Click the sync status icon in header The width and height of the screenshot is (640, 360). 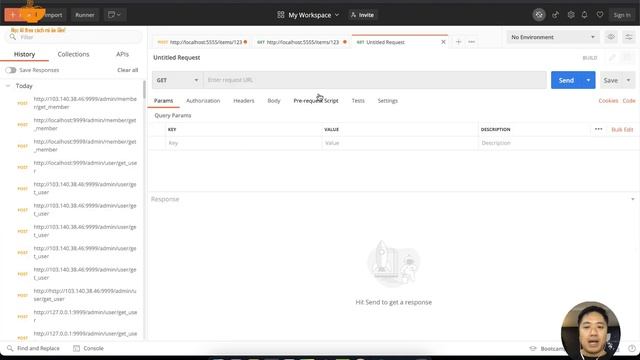[x=539, y=15]
